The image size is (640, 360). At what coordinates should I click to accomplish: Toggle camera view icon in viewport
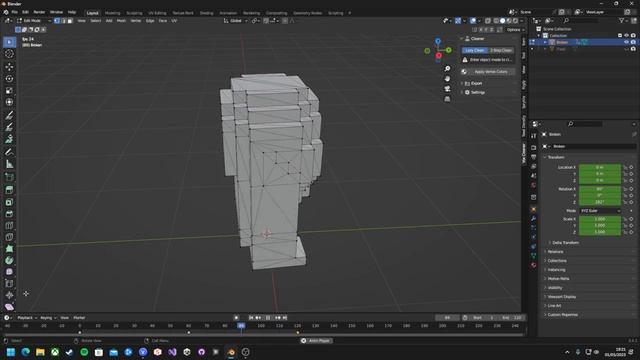pyautogui.click(x=447, y=89)
